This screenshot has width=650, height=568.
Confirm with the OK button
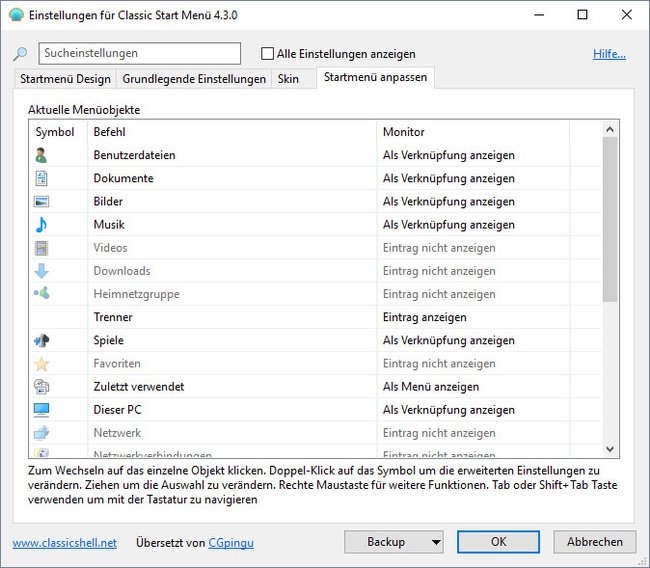(498, 542)
